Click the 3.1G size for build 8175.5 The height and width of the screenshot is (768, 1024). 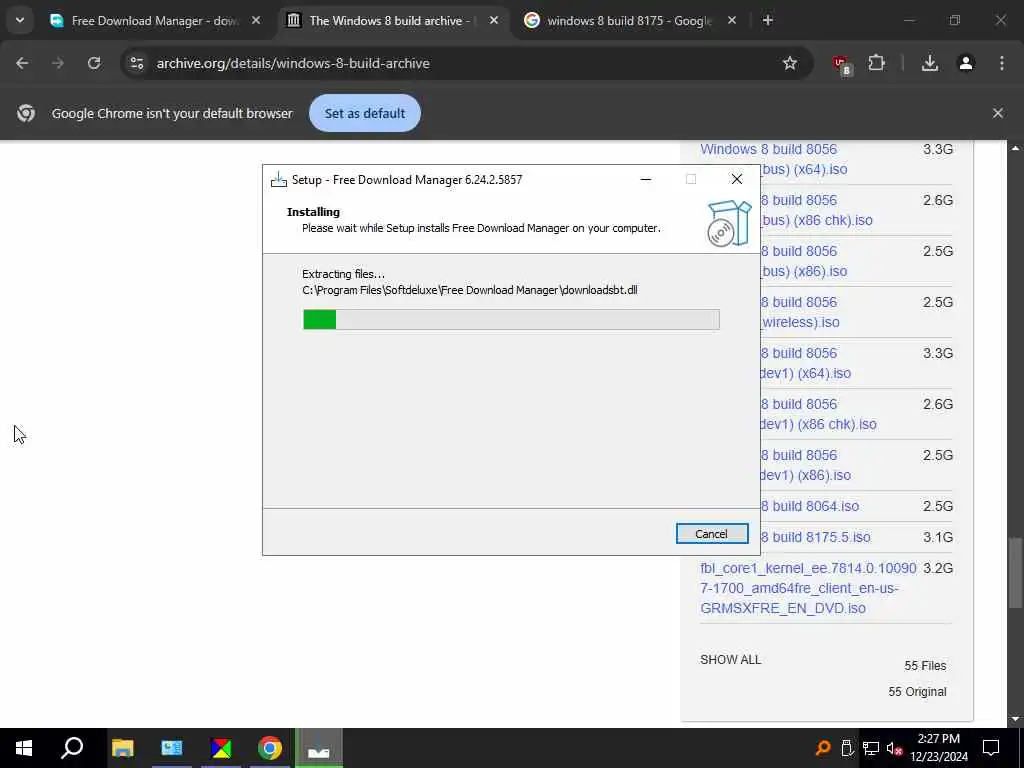(938, 537)
